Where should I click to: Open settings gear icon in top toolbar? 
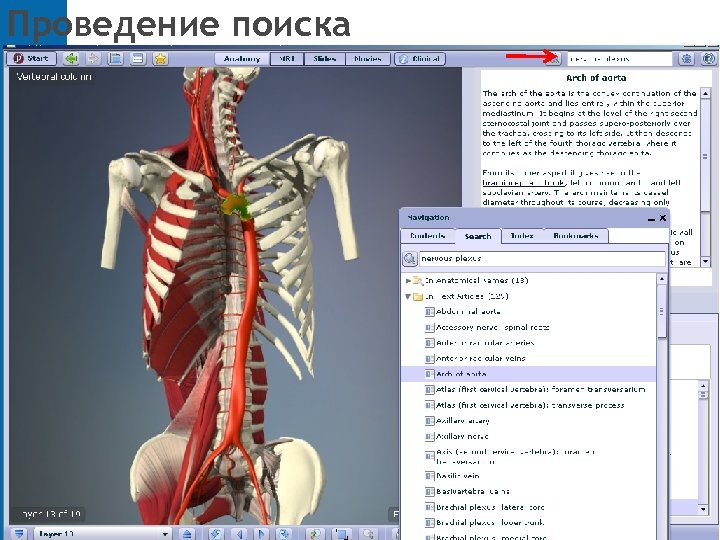click(x=686, y=59)
